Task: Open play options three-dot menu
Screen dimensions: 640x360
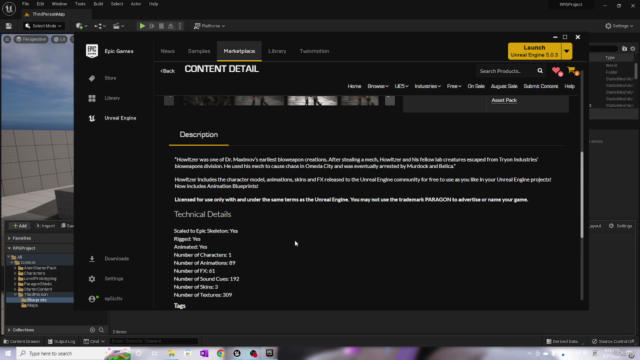Action: click(x=180, y=26)
